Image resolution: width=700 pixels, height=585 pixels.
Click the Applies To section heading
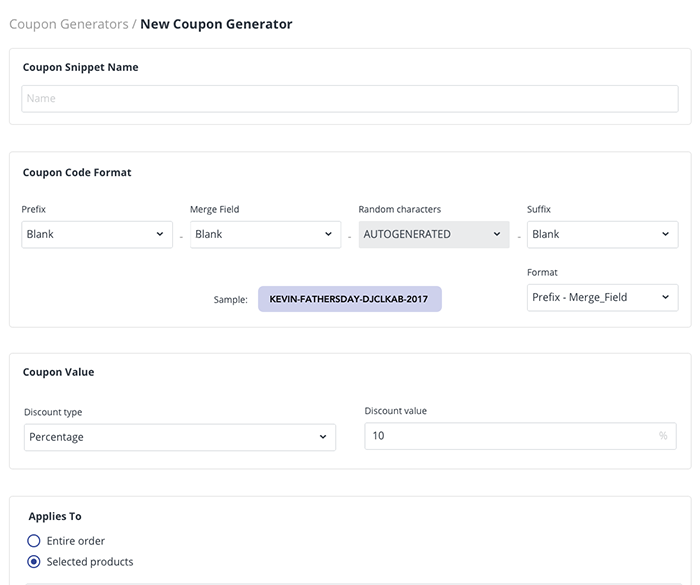pyautogui.click(x=55, y=517)
